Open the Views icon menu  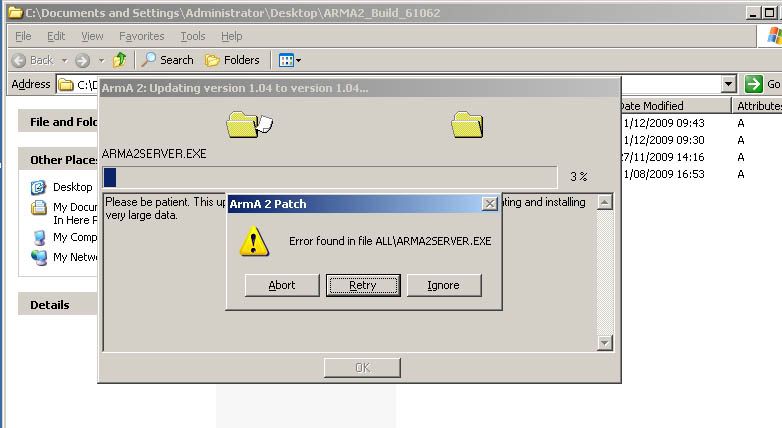290,60
